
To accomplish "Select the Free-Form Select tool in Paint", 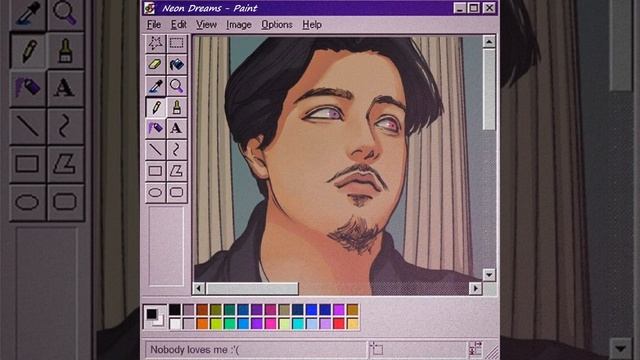I will (x=156, y=43).
